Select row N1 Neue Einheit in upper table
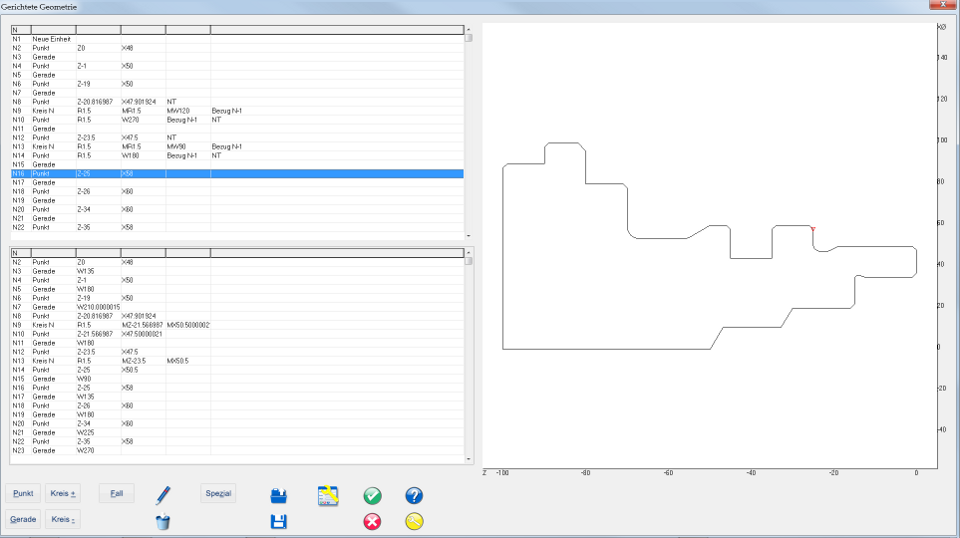960x538 pixels. pyautogui.click(x=238, y=39)
